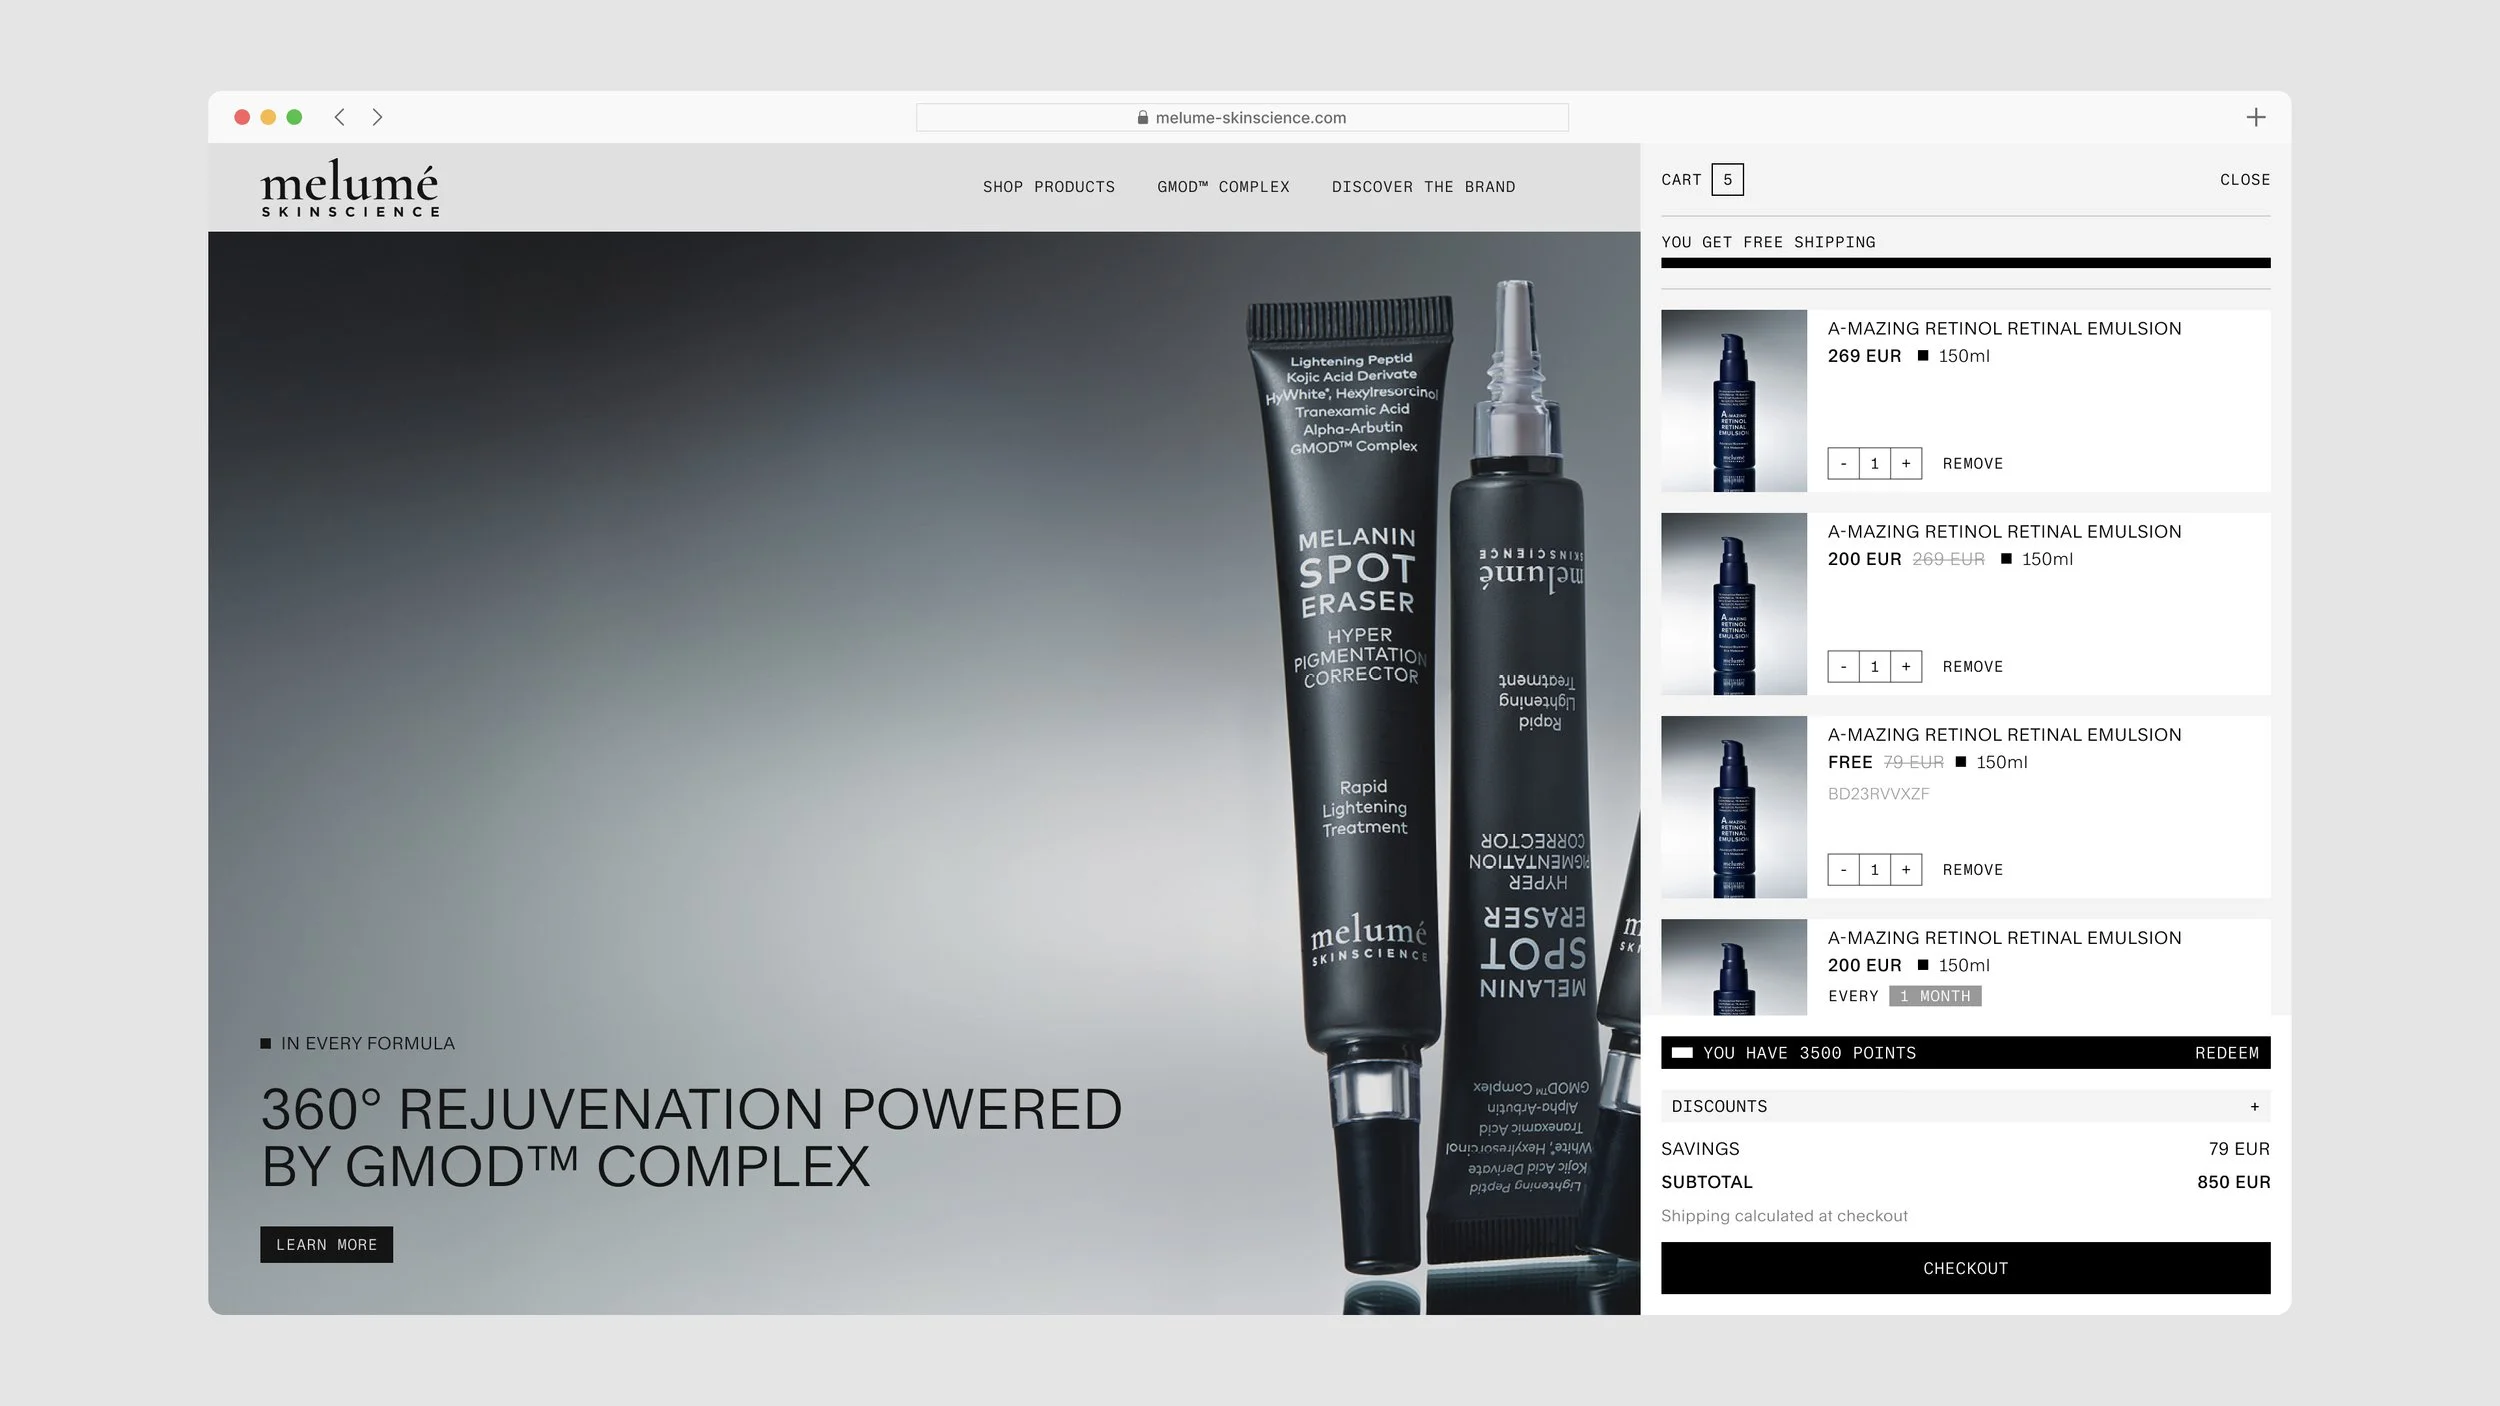Screen dimensions: 2500x1406
Task: Click the Learn More button
Action: [326, 1245]
